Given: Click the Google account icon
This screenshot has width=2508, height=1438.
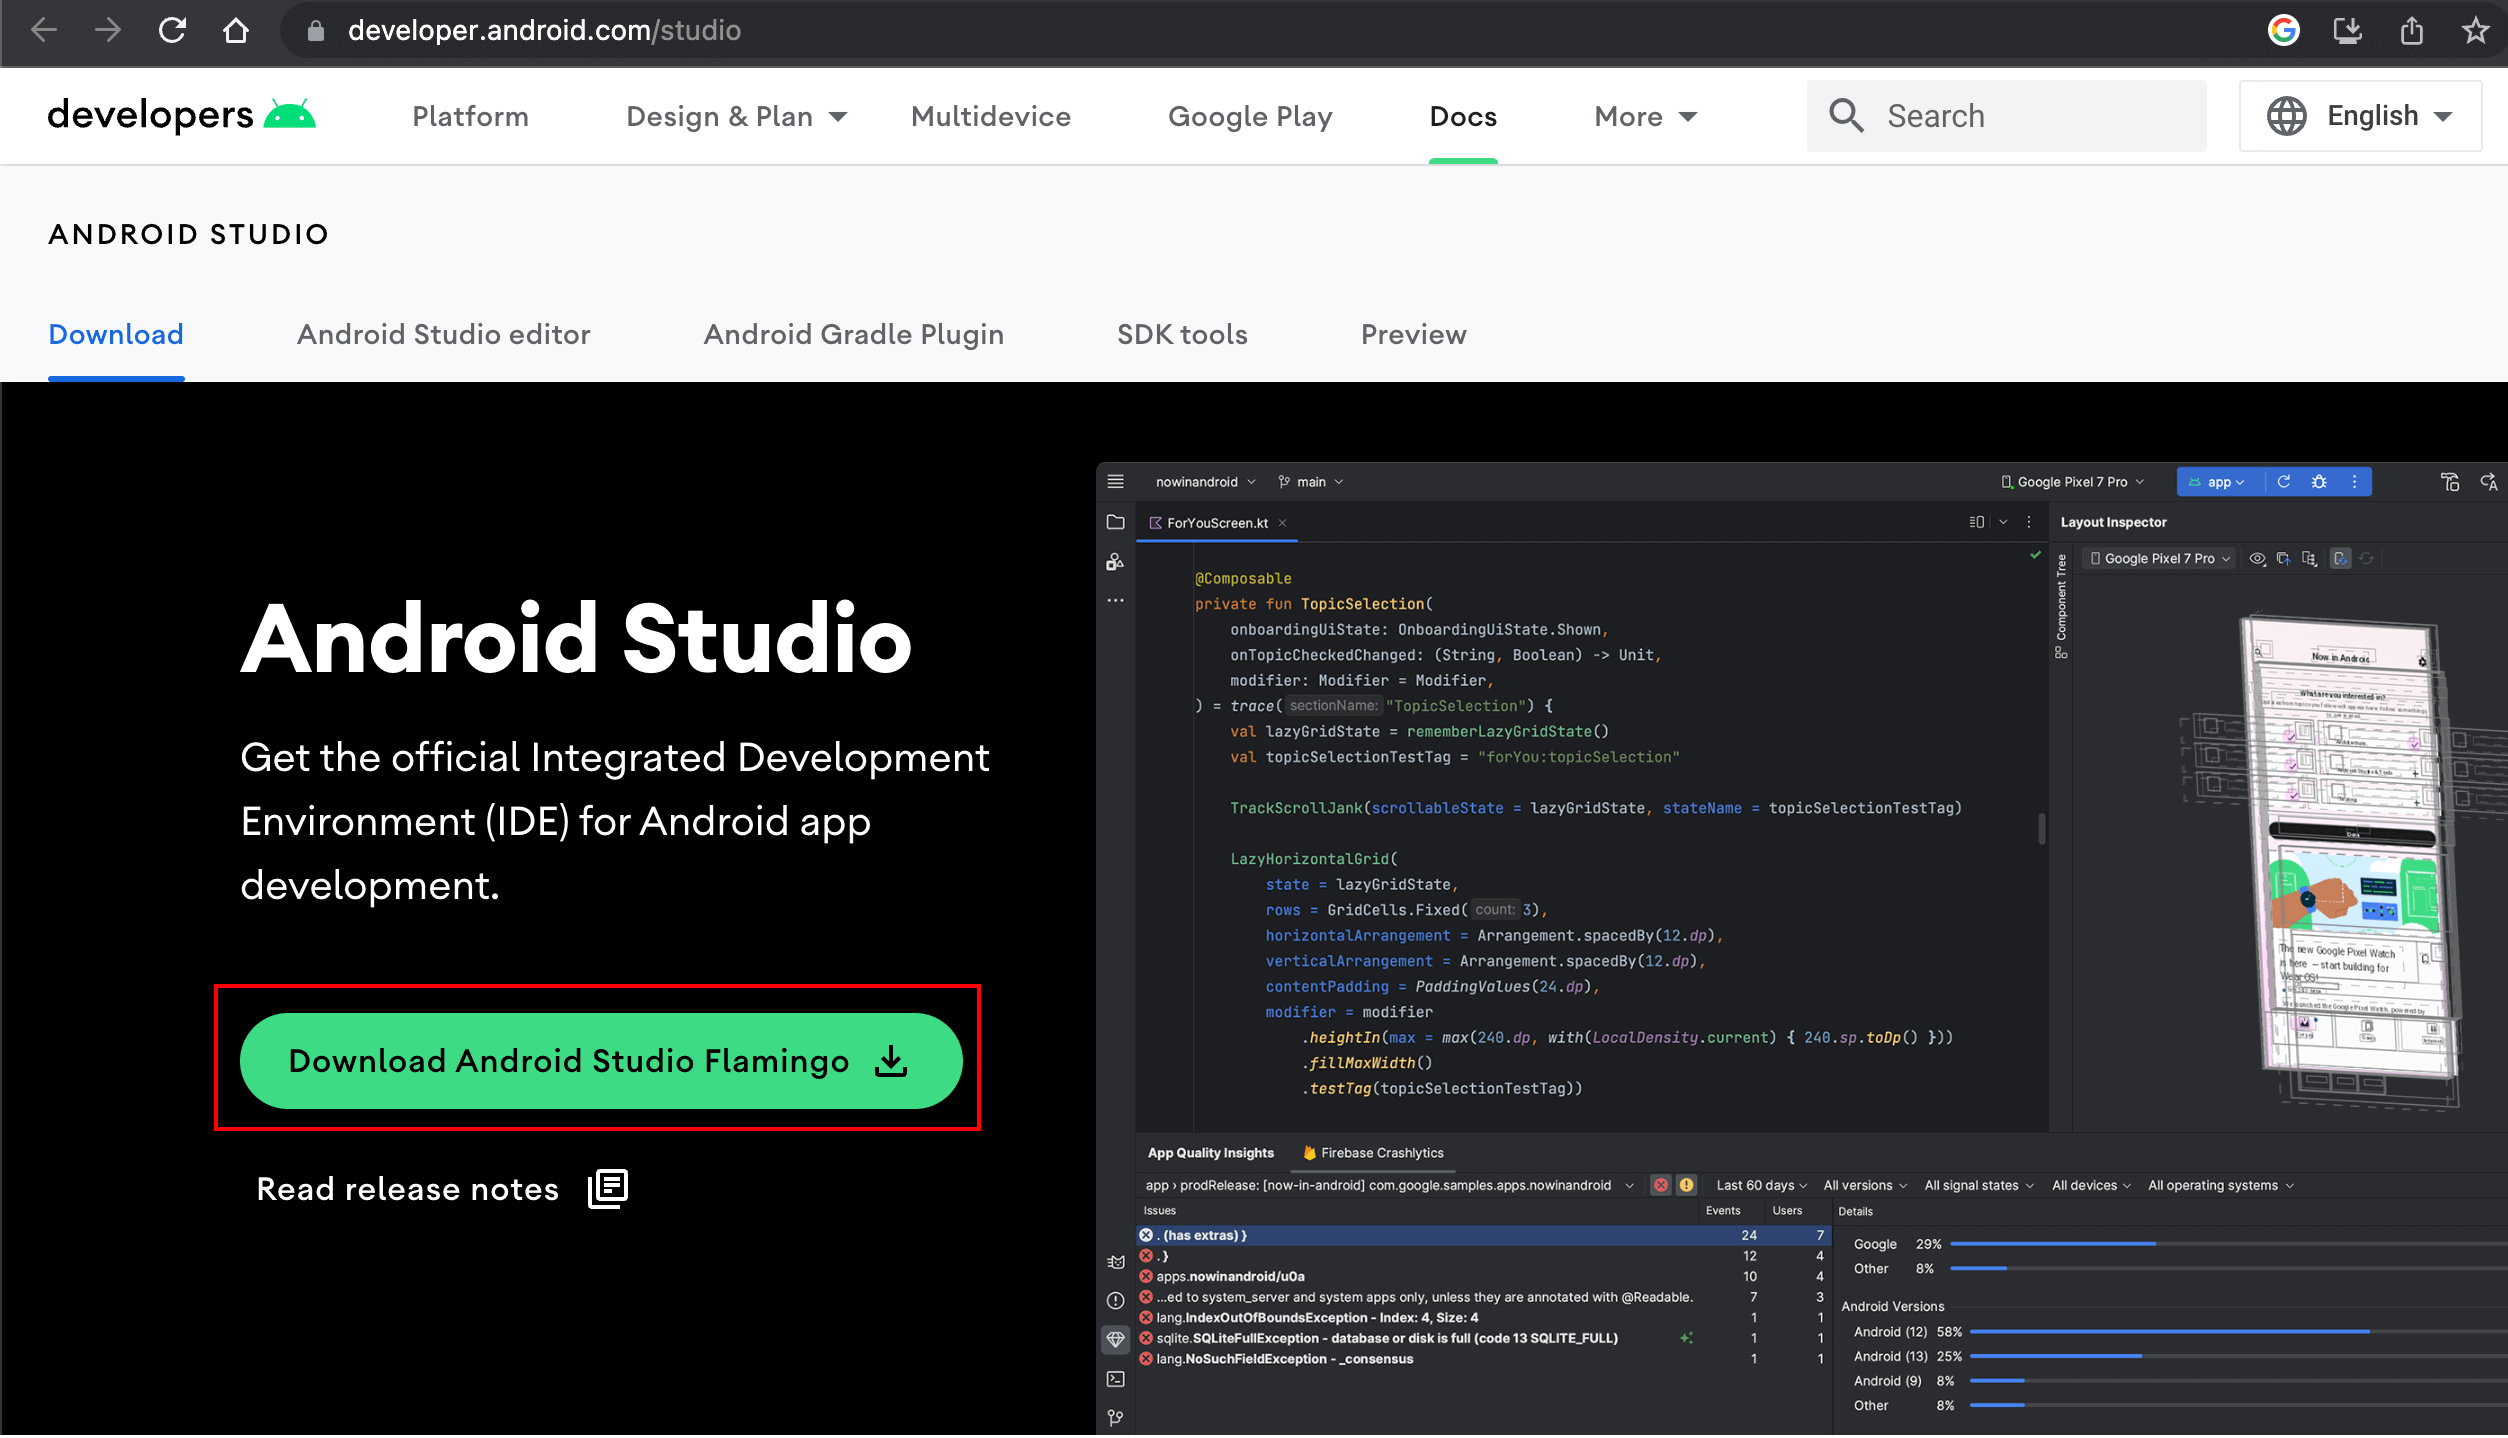Looking at the screenshot, I should (x=2283, y=30).
